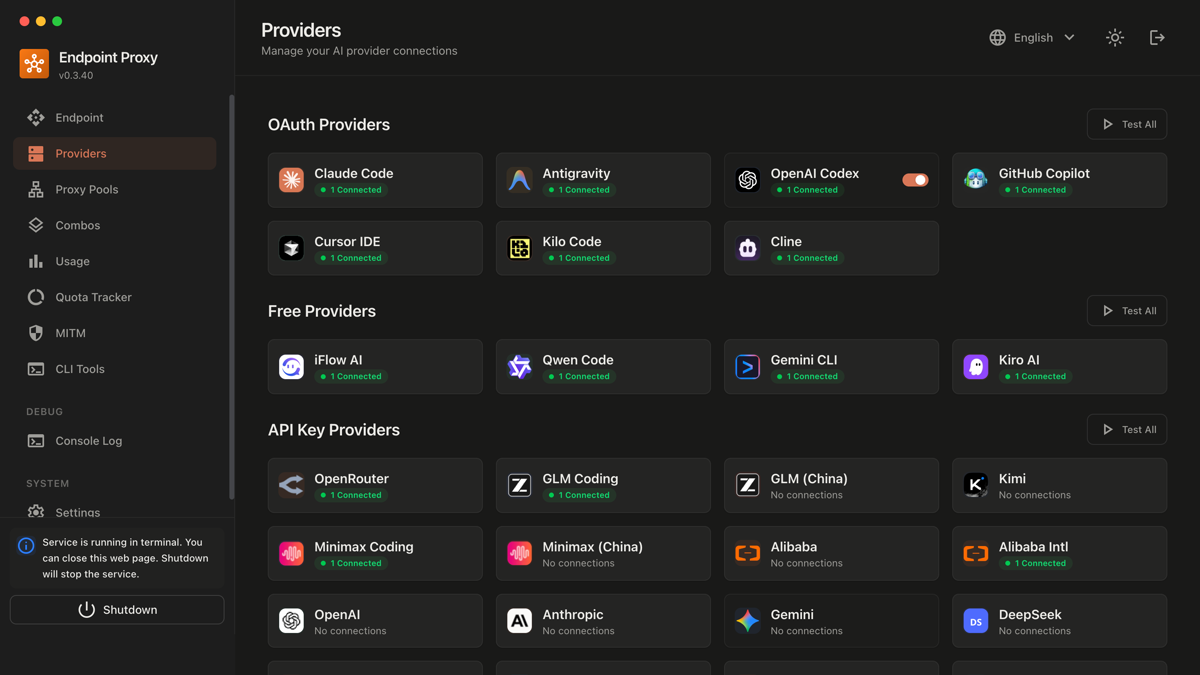Click the Cline provider icon
Viewport: 1200px width, 675px height.
(747, 248)
